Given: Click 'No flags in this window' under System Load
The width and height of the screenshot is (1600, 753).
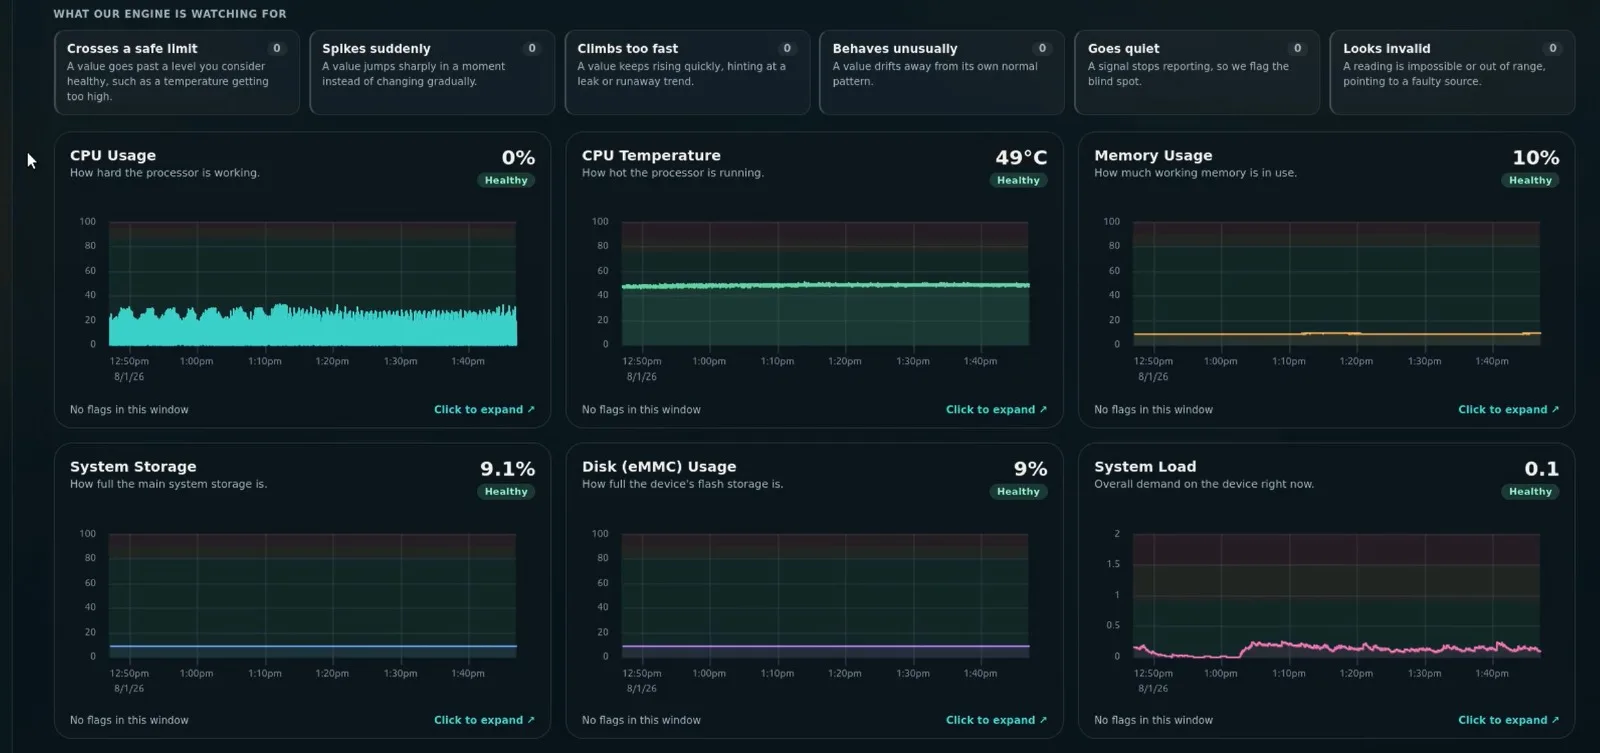Looking at the screenshot, I should [1153, 720].
